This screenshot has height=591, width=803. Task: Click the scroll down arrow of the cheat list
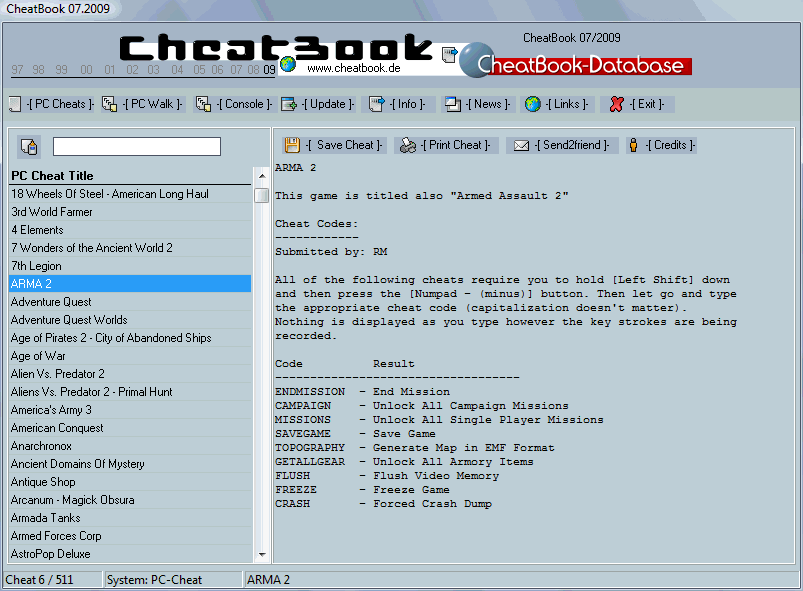262,555
